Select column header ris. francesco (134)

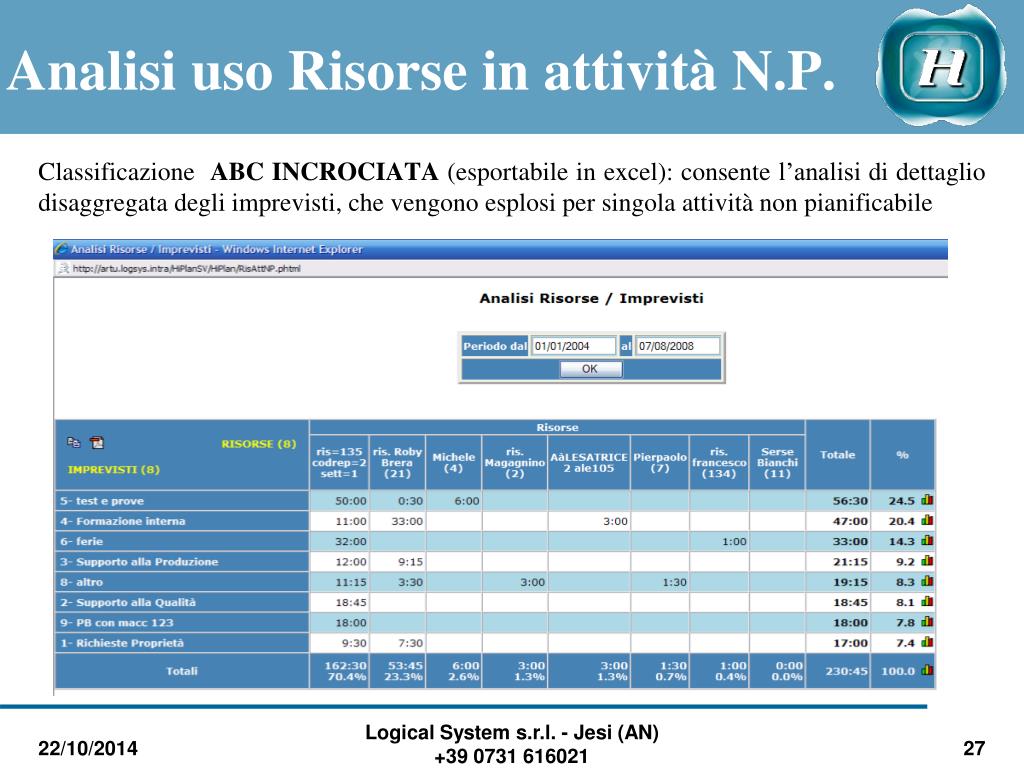719,462
